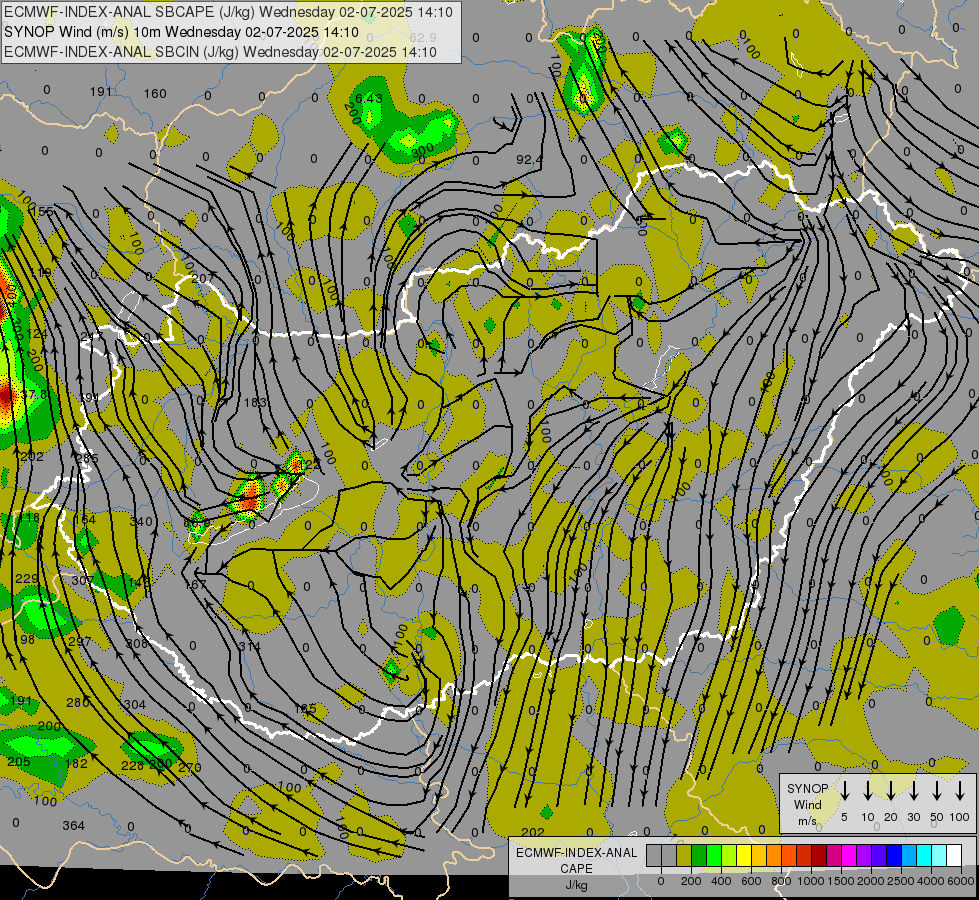Screen dimensions: 979x900
Task: Click the SYNOP Wind 10m title line
Action: (181, 32)
